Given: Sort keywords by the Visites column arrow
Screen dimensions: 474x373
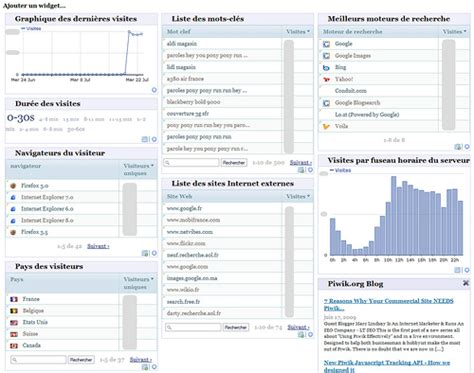Looking at the screenshot, I should click(x=308, y=32).
